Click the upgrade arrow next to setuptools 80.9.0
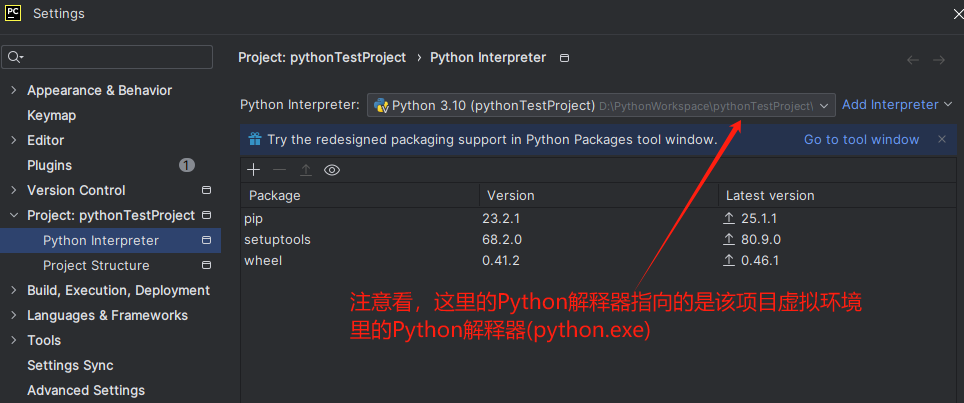 (729, 240)
